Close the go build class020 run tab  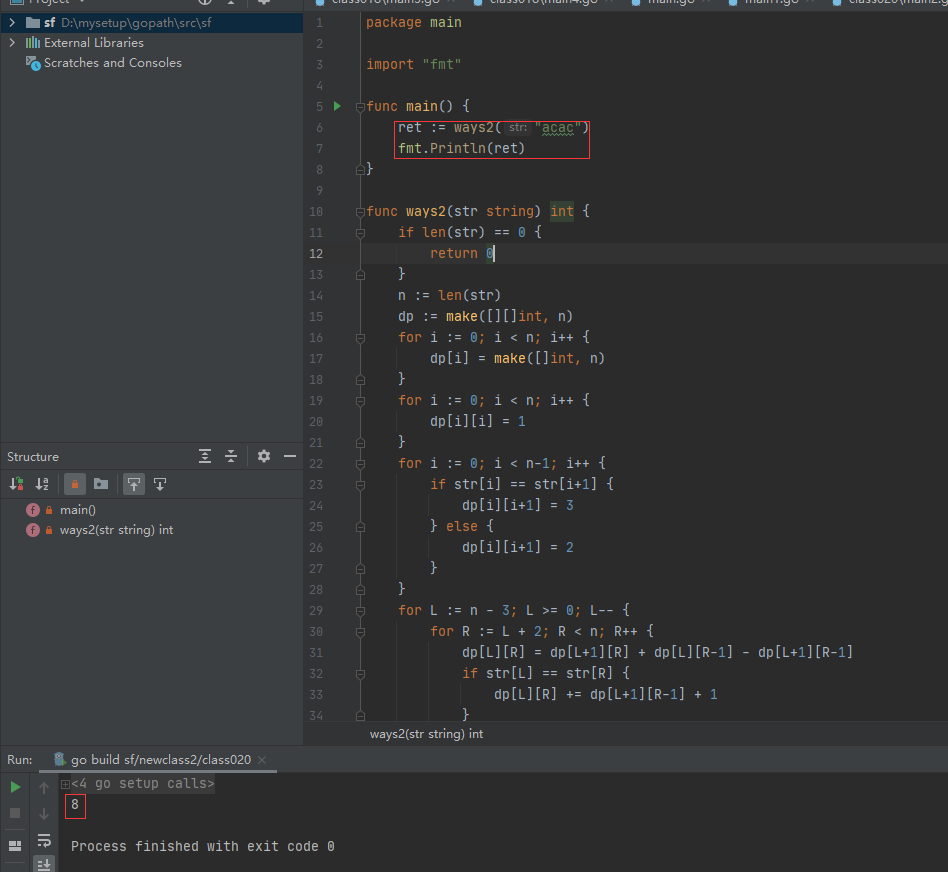coord(262,760)
